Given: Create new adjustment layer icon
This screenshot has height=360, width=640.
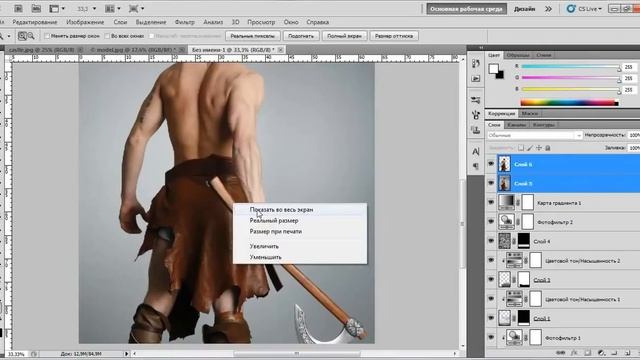Looking at the screenshot, I should click(601, 353).
